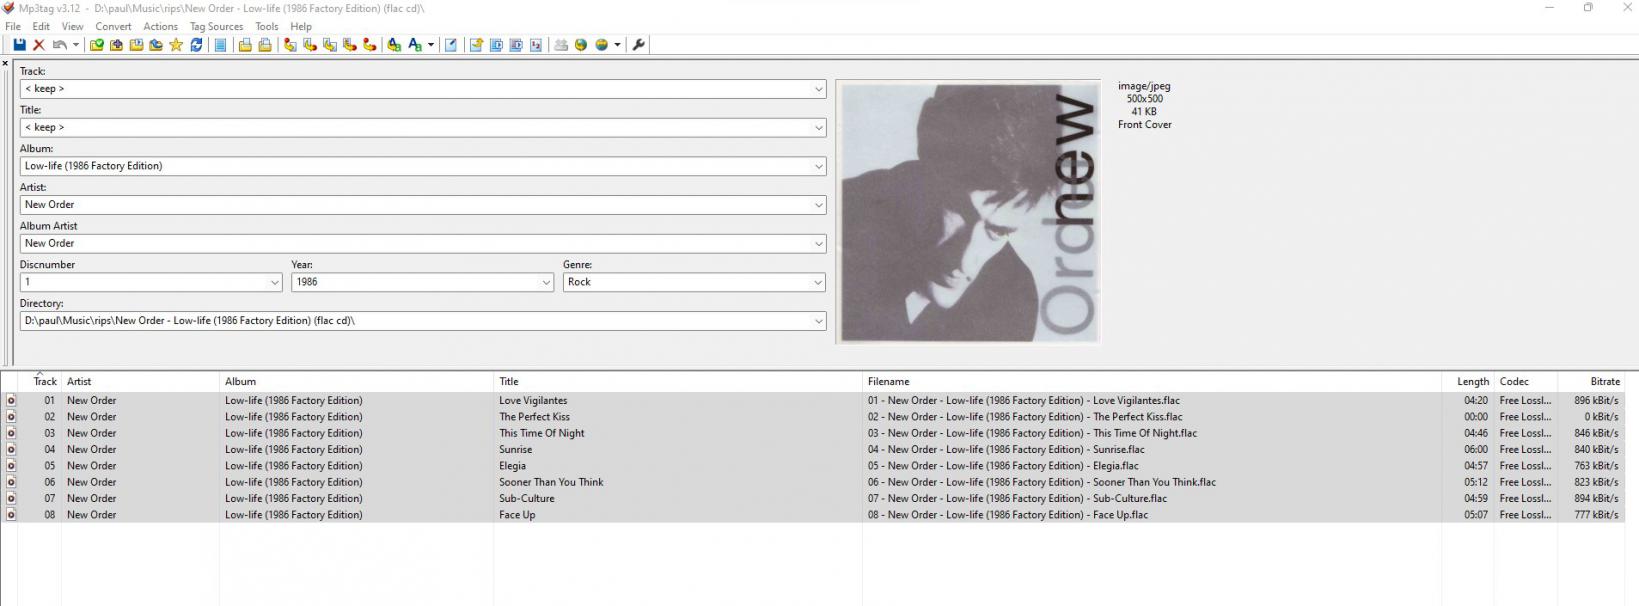Click the red X Remove tag icon
The image size is (1639, 606).
click(39, 45)
